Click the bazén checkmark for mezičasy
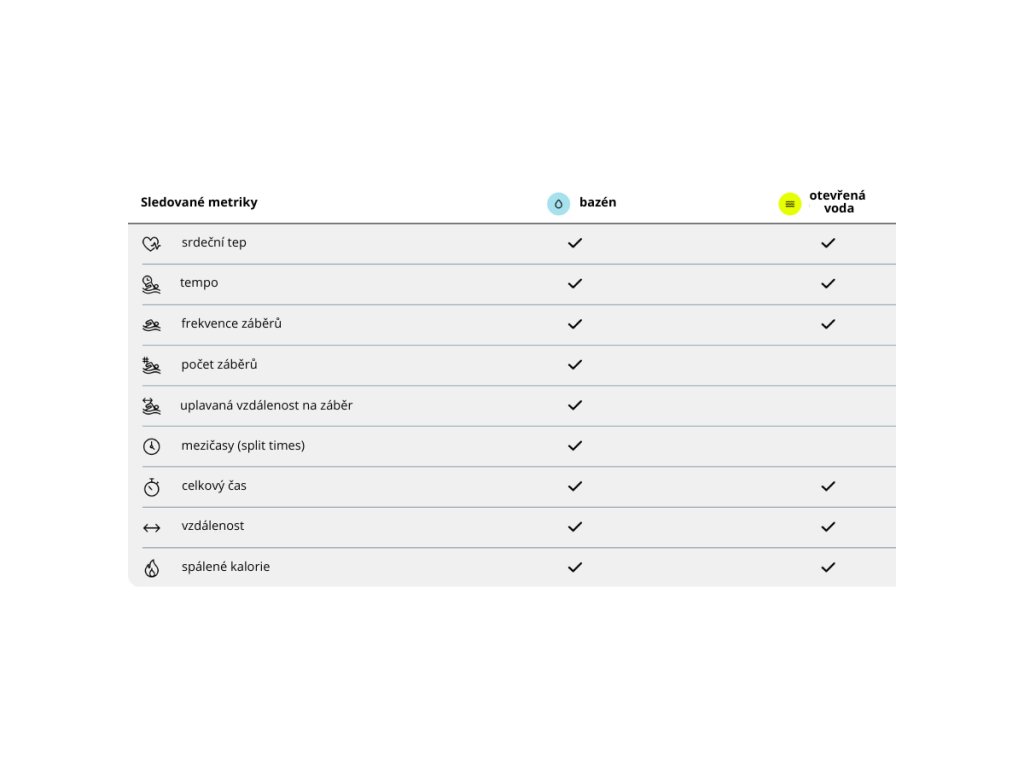Screen dimensions: 1024x768 (x=575, y=446)
